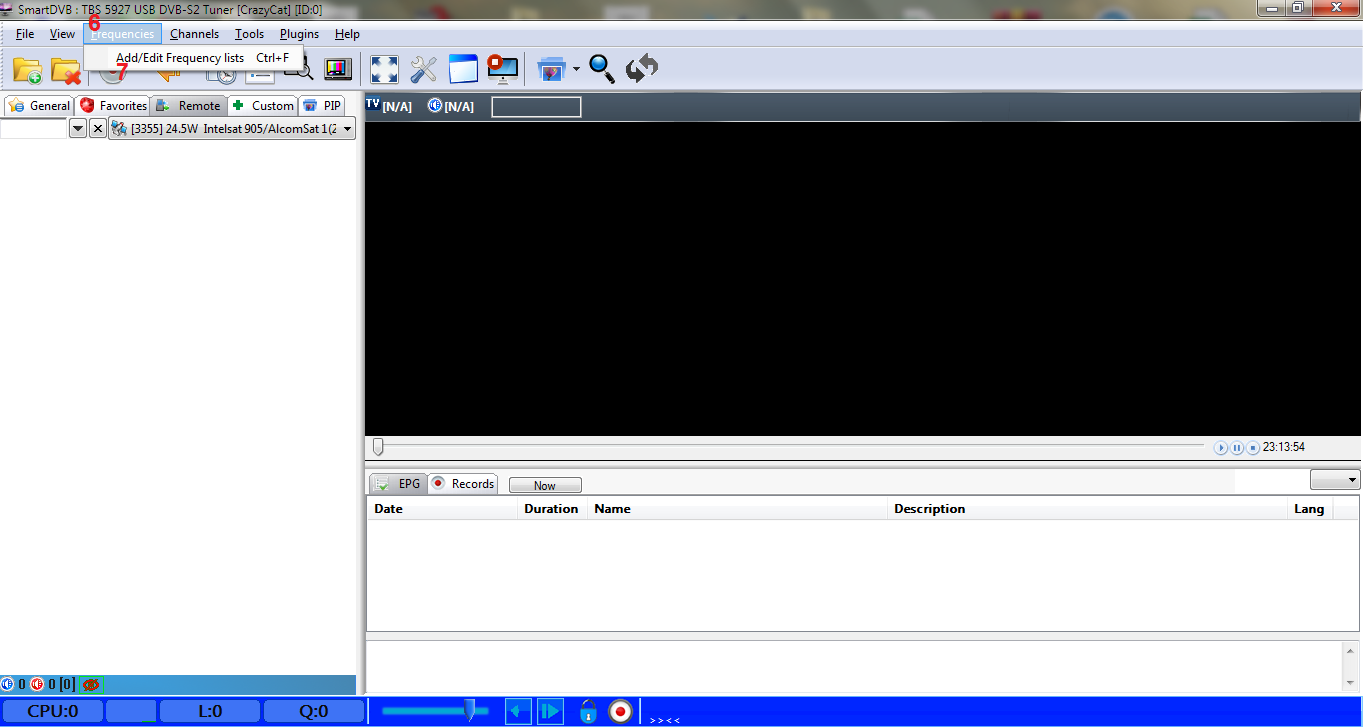Open the Plugins menu

coord(299,34)
